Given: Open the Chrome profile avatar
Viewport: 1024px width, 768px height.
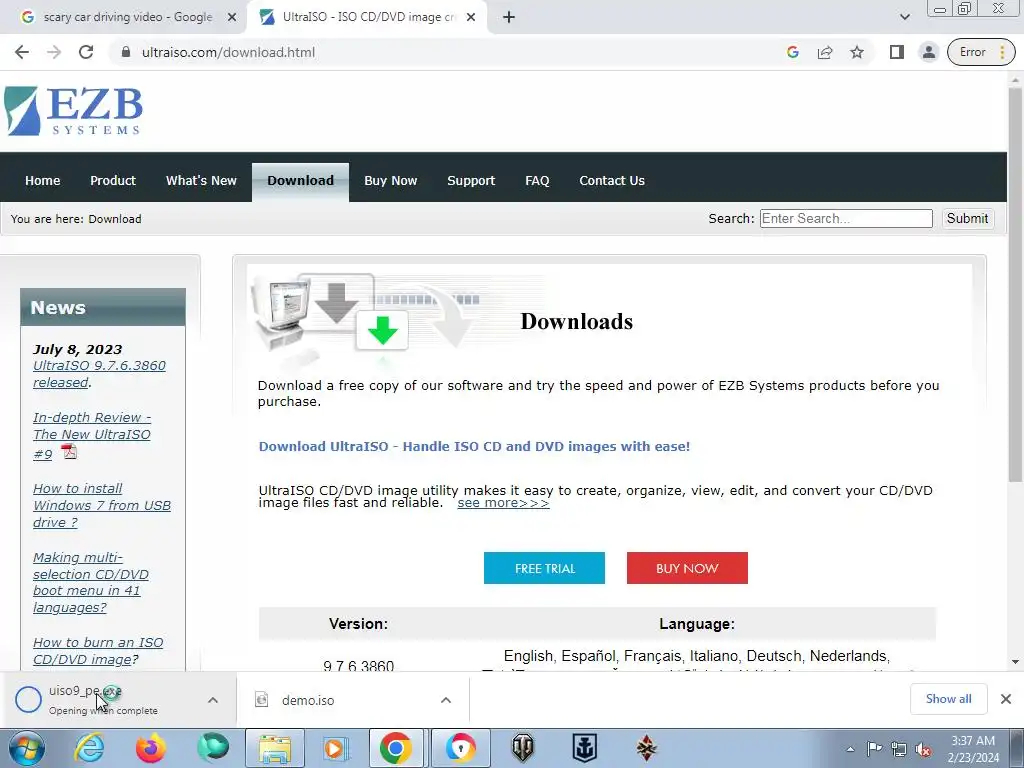Looking at the screenshot, I should click(928, 52).
